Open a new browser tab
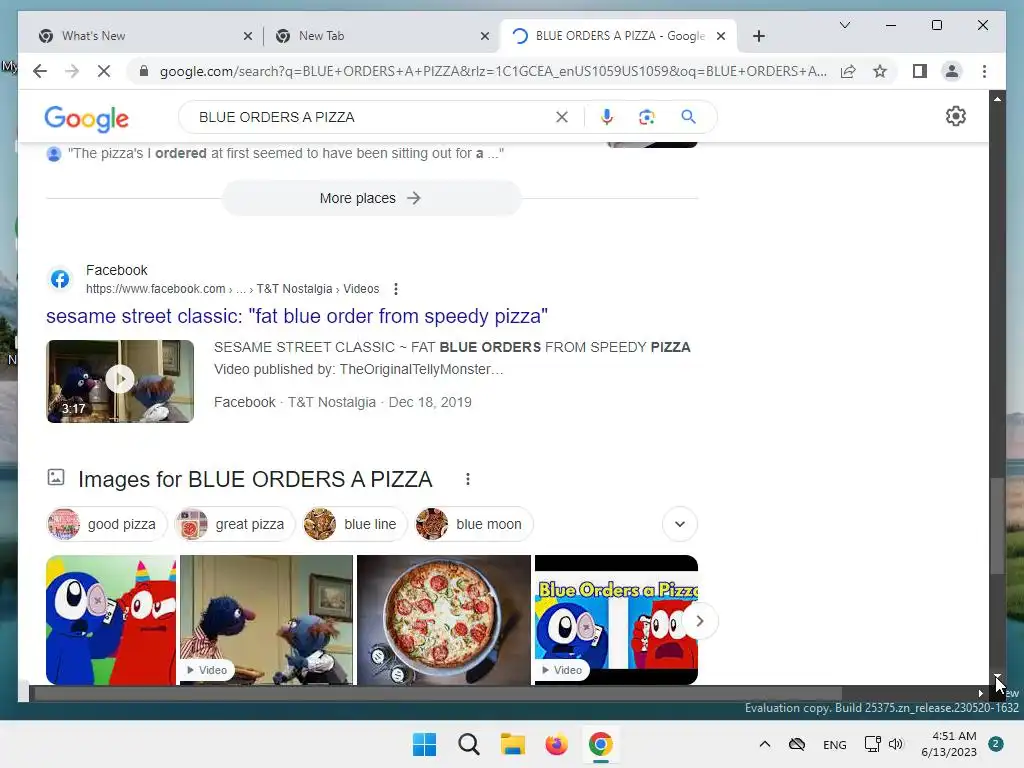This screenshot has height=768, width=1024. (x=758, y=36)
